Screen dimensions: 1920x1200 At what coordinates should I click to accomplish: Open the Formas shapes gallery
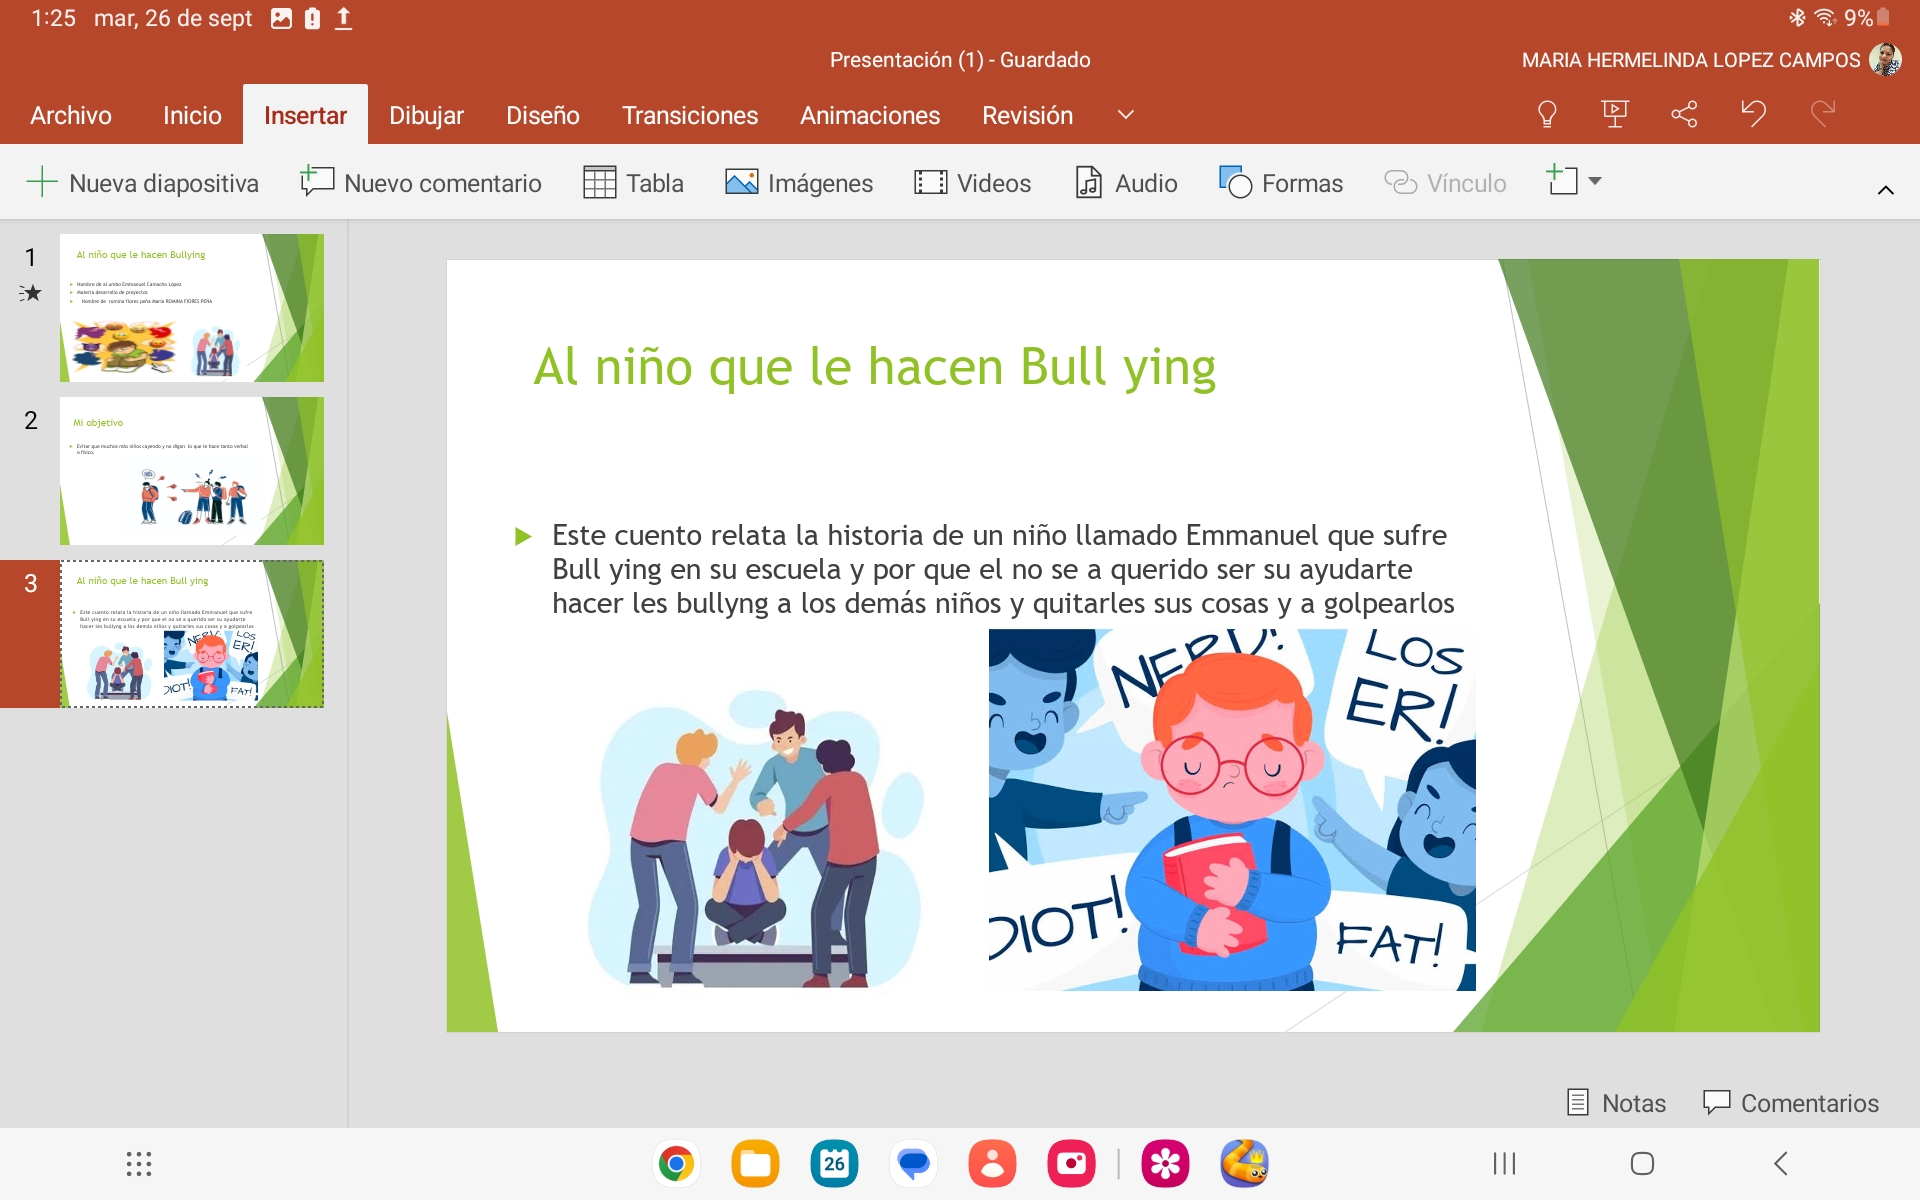(x=1280, y=183)
